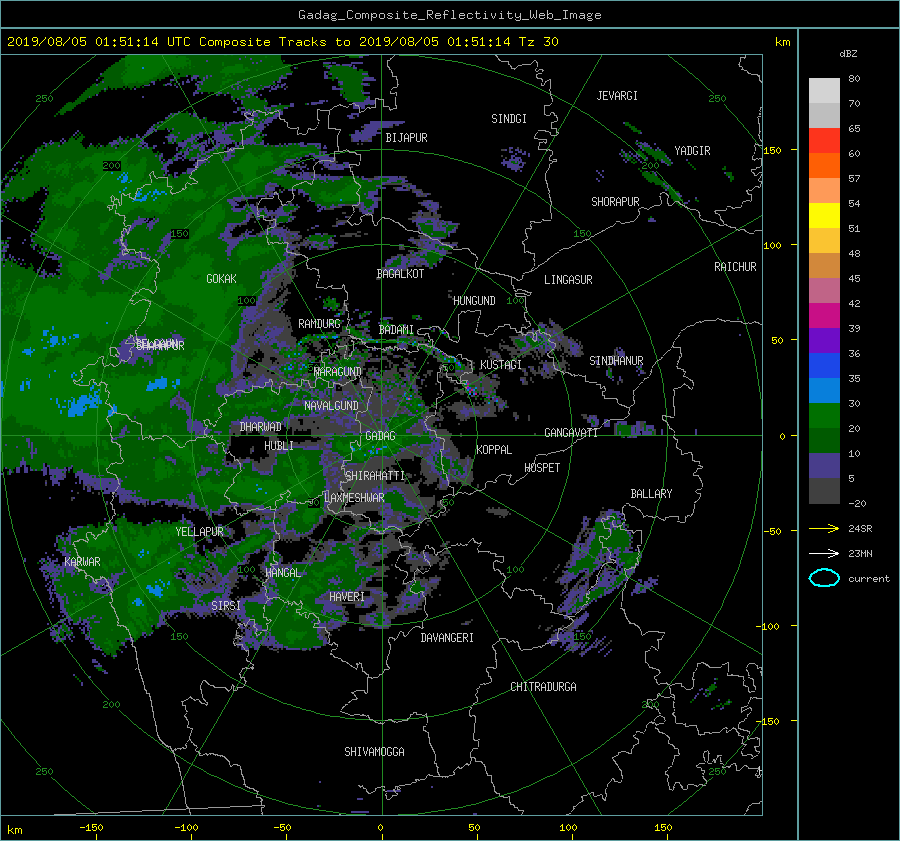Viewport: 900px width, 841px height.
Task: Click the DHARWAD city label
Action: [261, 427]
